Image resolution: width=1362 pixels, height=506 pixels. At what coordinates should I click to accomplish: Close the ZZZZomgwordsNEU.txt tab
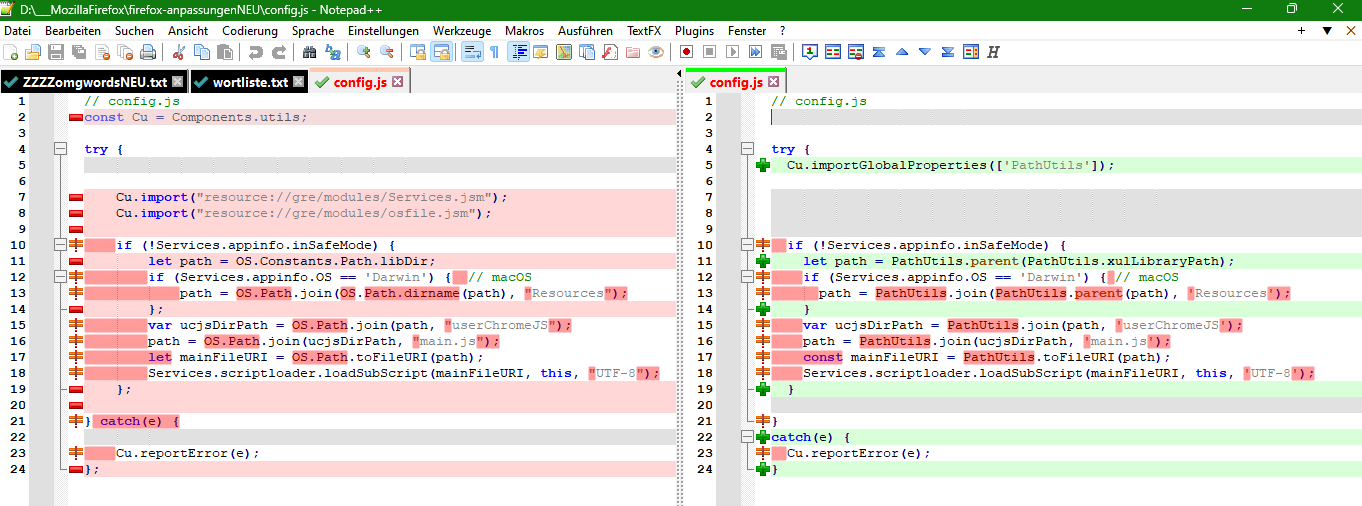178,82
